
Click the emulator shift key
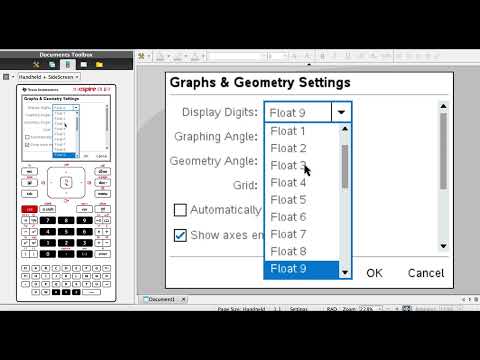48,209
